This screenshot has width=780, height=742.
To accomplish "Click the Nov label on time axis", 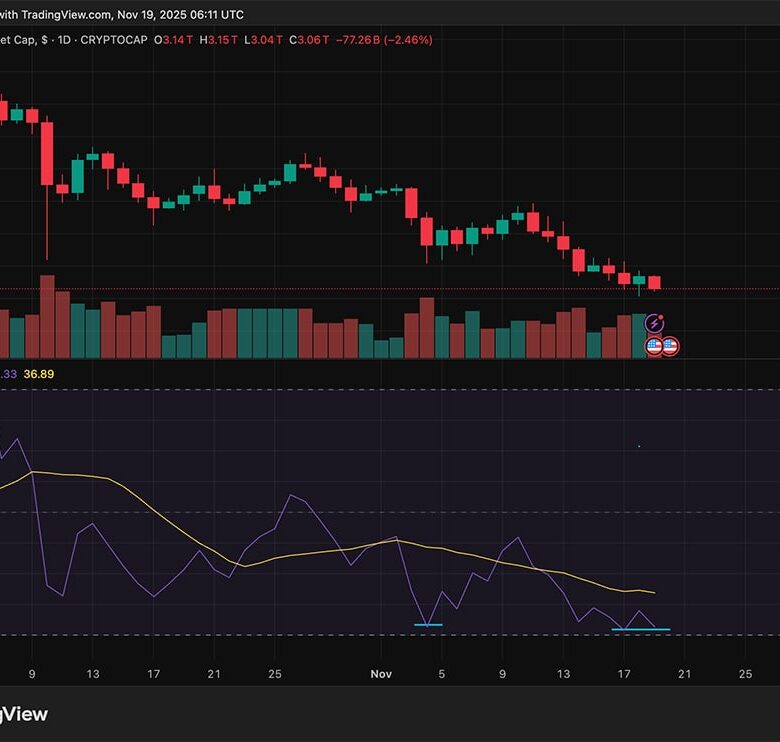I will (x=380, y=674).
